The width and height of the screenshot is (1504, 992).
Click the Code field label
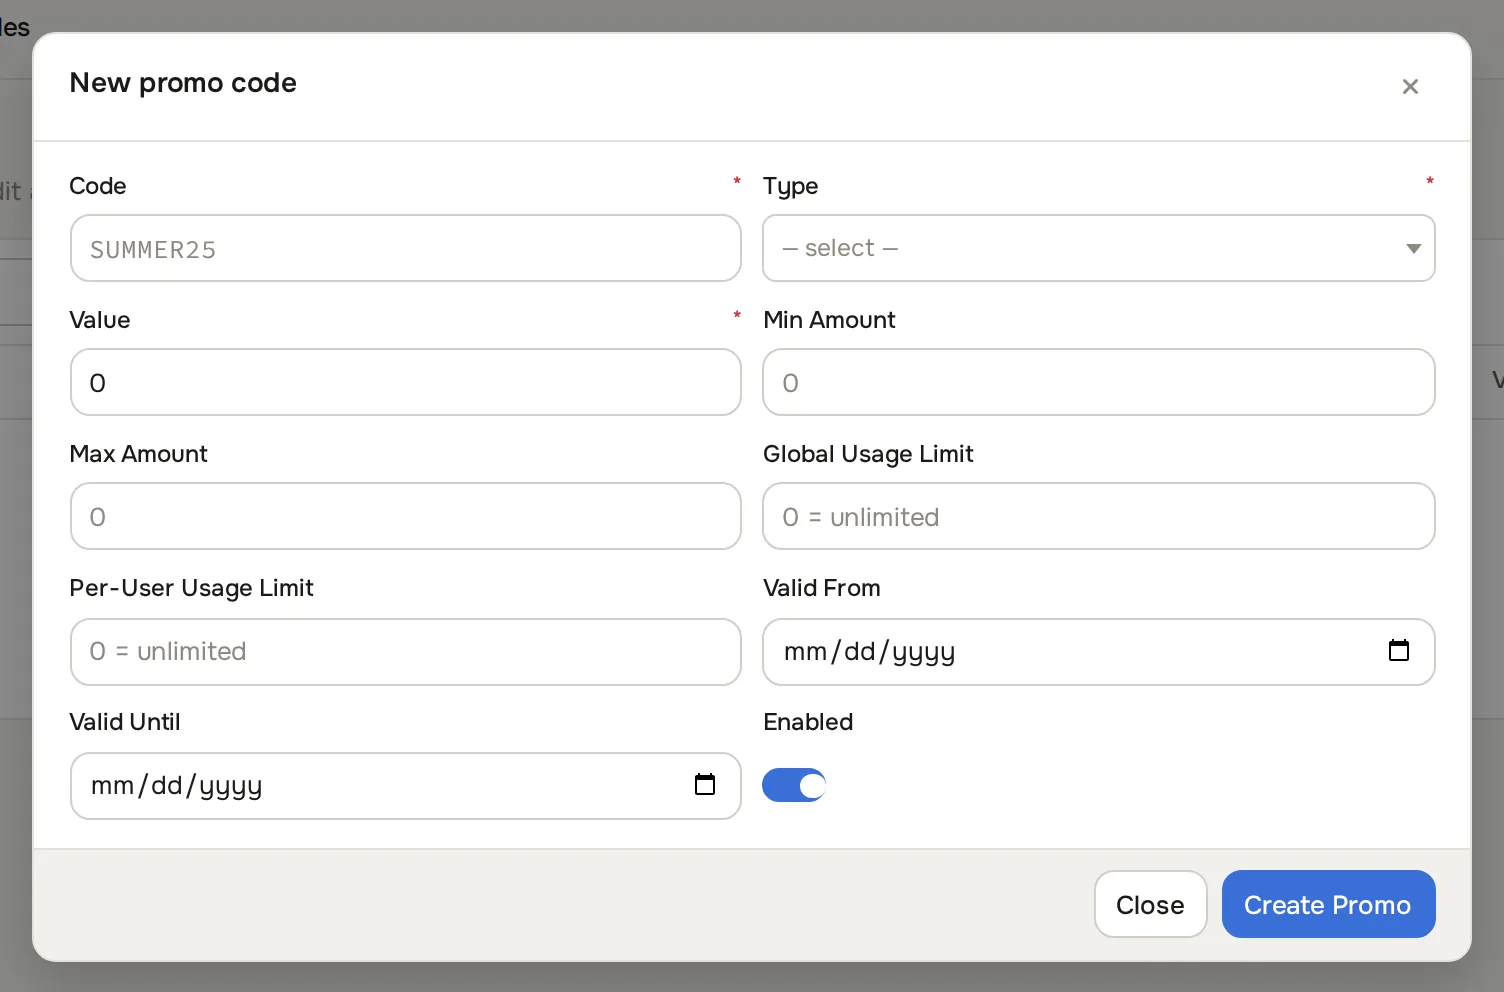[x=98, y=186]
